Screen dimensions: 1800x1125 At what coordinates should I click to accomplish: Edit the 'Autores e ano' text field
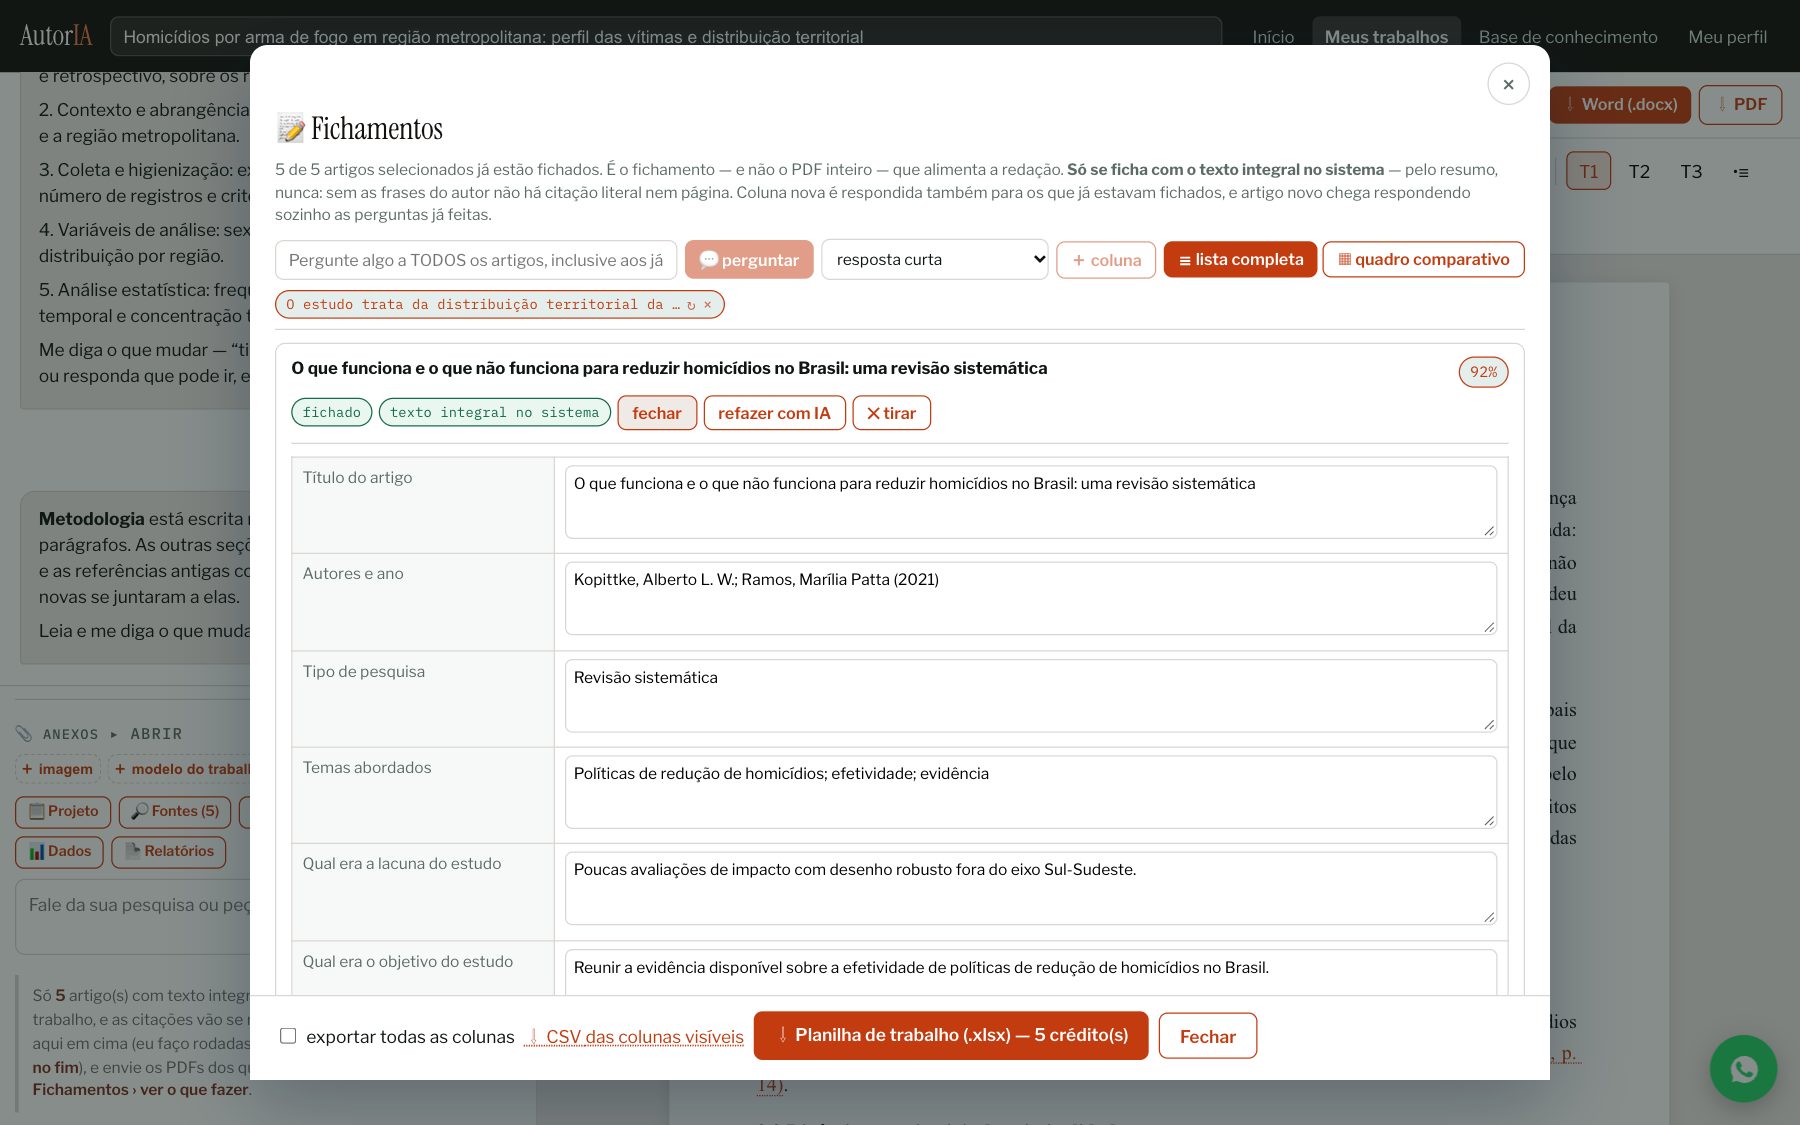tap(1030, 598)
